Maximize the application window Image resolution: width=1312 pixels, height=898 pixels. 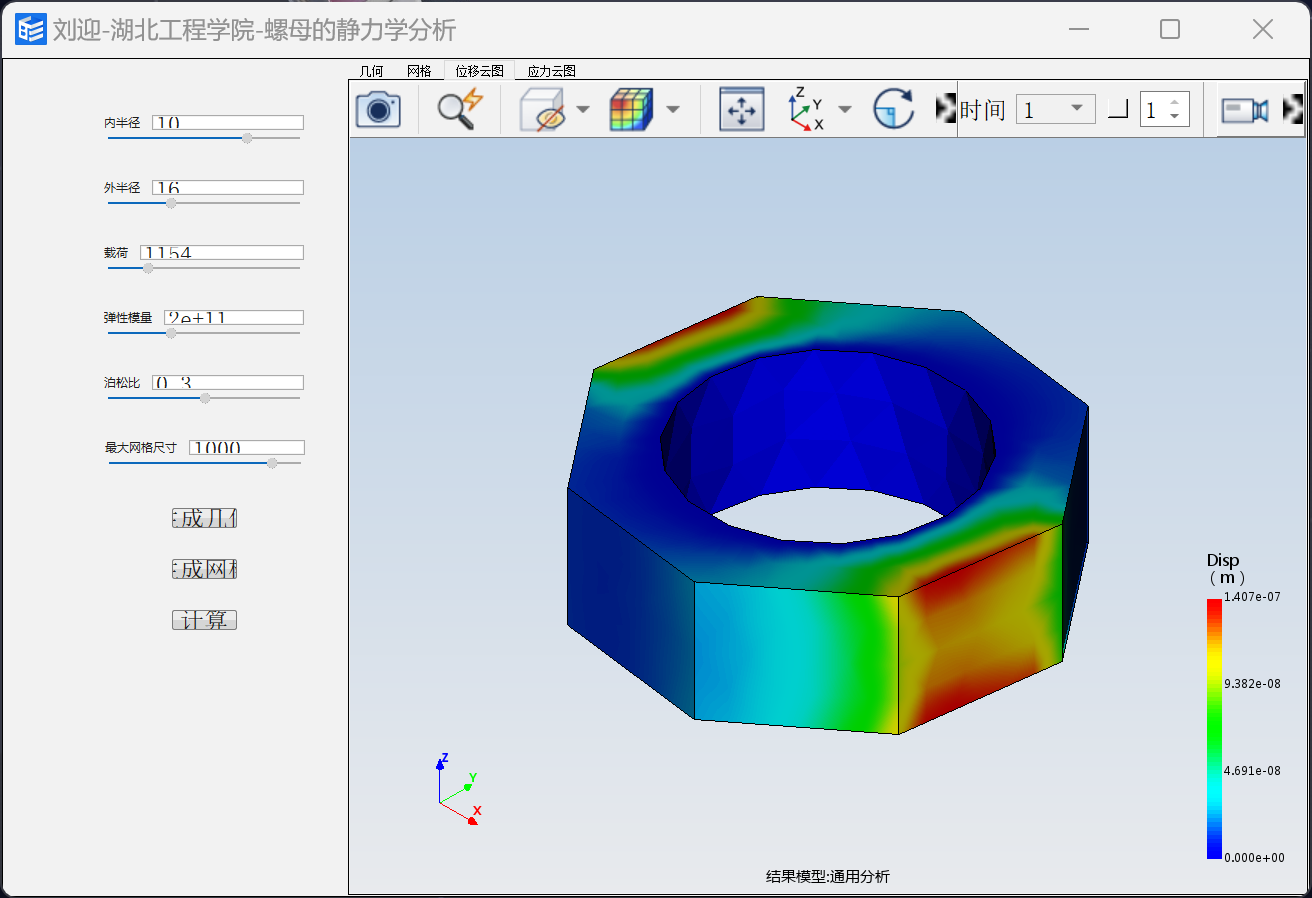click(x=1170, y=29)
